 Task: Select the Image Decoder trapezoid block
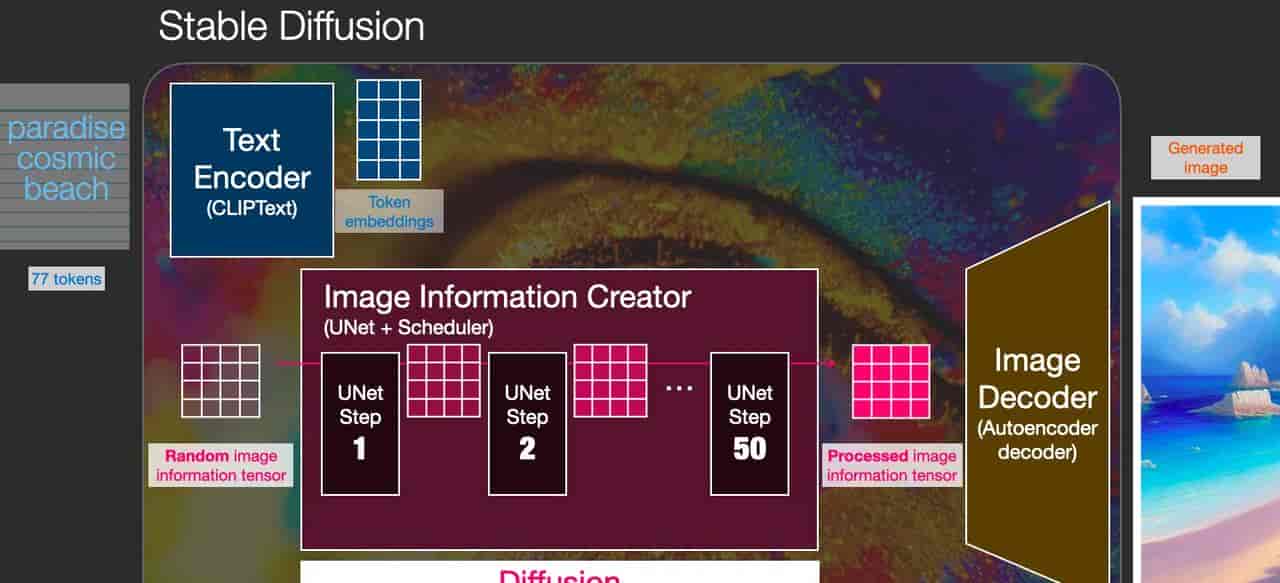click(1037, 390)
